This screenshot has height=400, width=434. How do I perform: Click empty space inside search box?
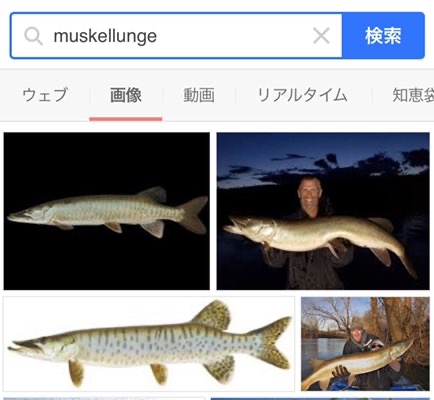point(233,36)
